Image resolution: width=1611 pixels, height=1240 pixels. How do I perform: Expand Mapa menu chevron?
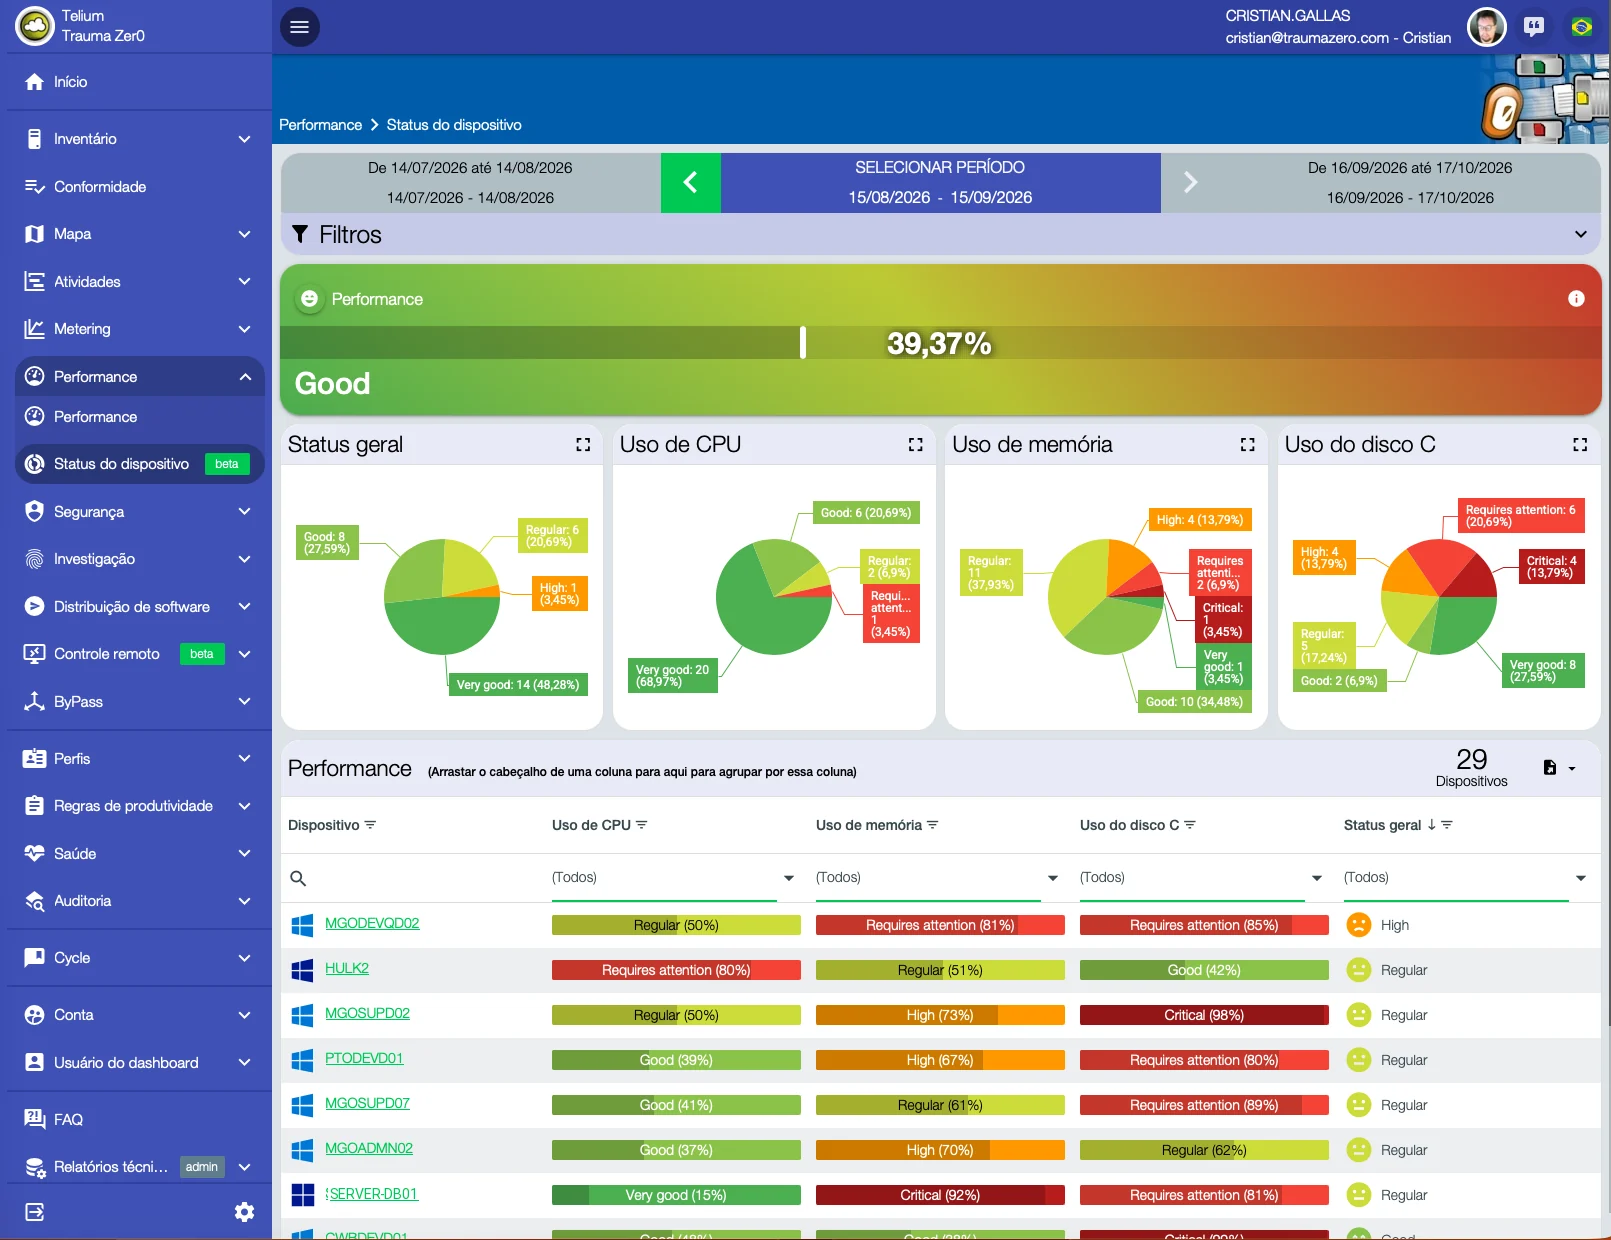coord(245,234)
